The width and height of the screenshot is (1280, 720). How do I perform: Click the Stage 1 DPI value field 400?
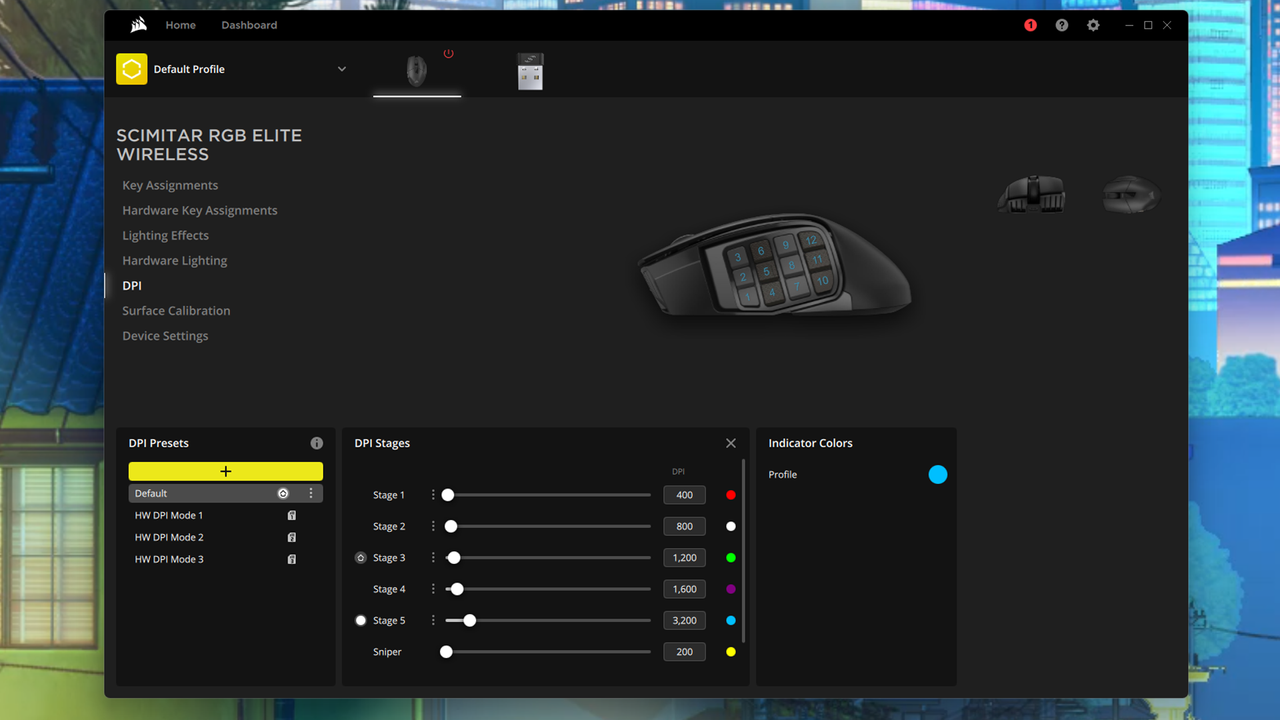tap(684, 495)
